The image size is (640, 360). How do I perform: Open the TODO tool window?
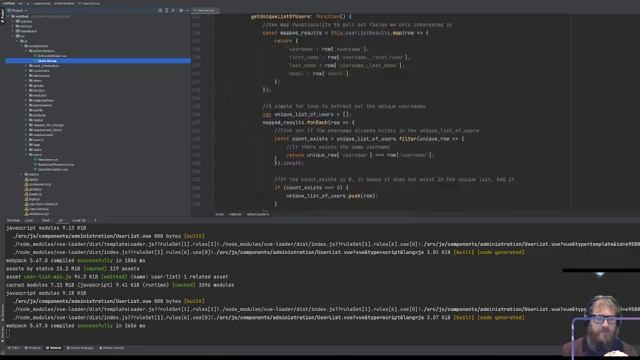tap(14, 348)
